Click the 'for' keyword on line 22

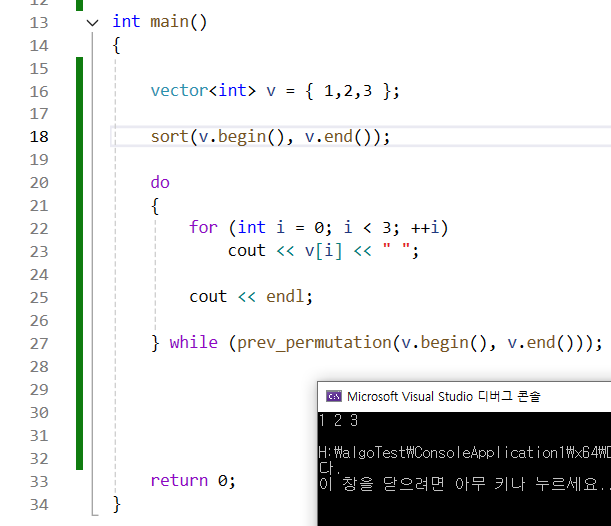[203, 228]
